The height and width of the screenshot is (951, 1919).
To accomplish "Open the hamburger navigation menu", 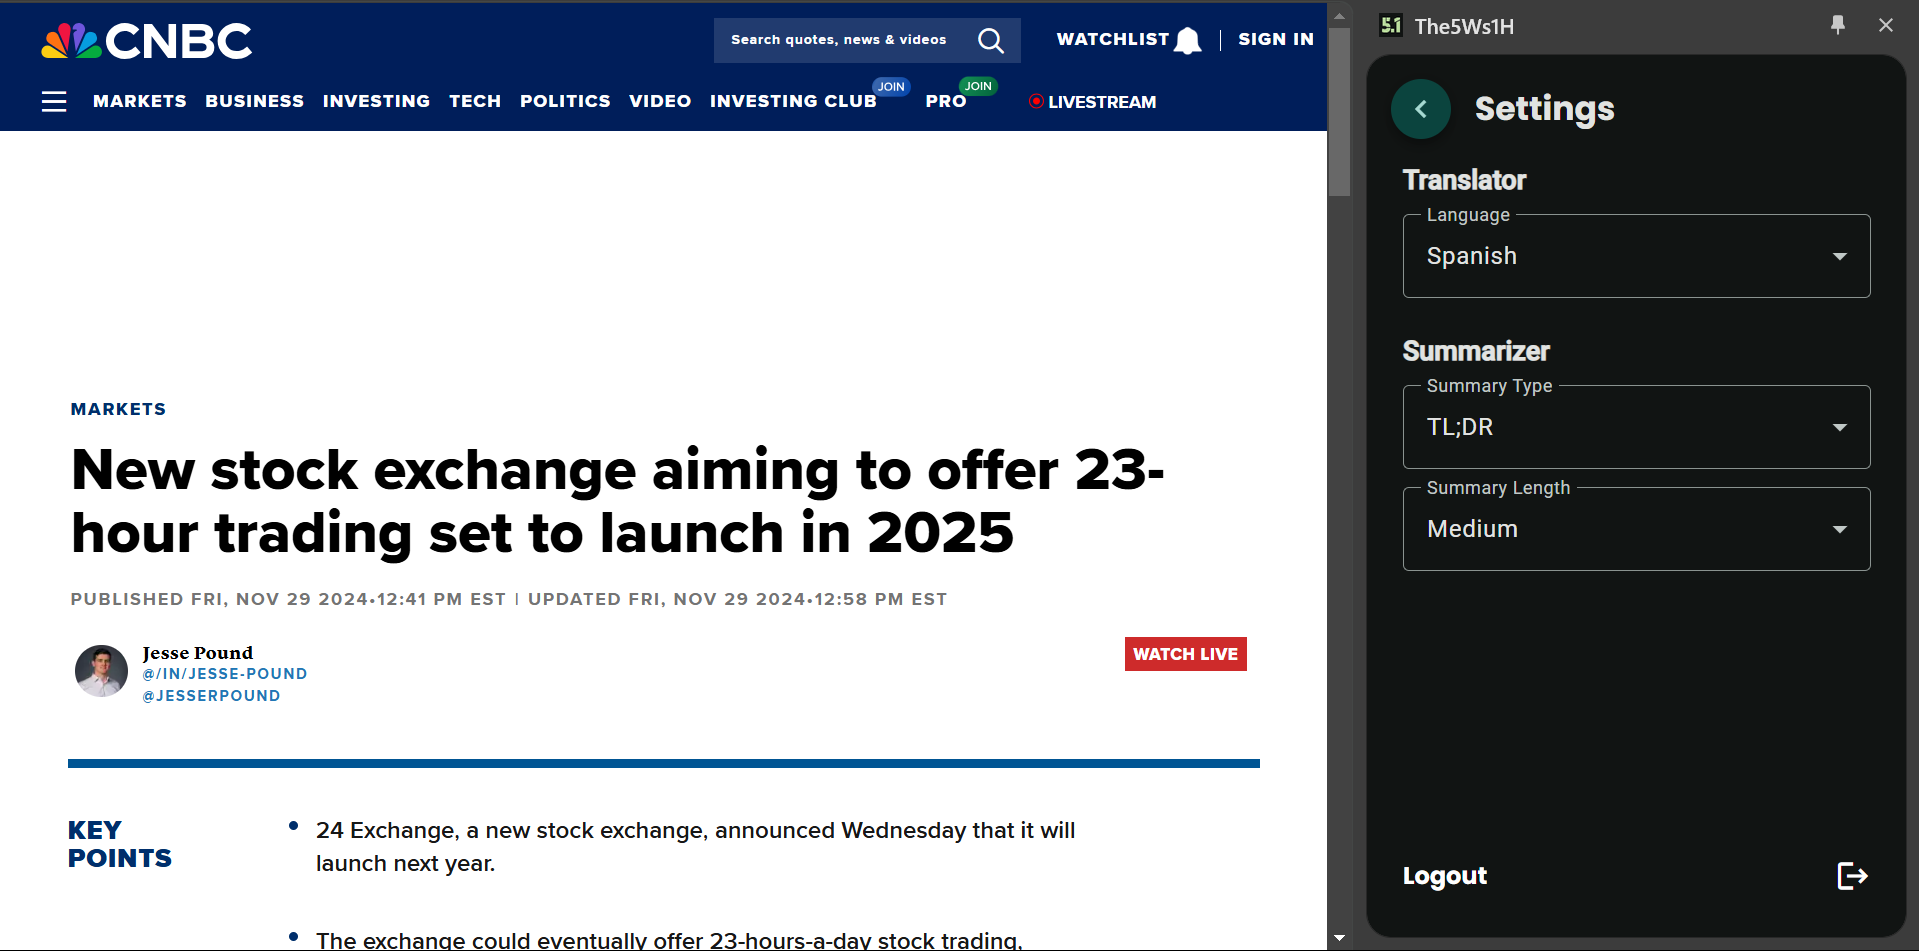I will tap(54, 101).
